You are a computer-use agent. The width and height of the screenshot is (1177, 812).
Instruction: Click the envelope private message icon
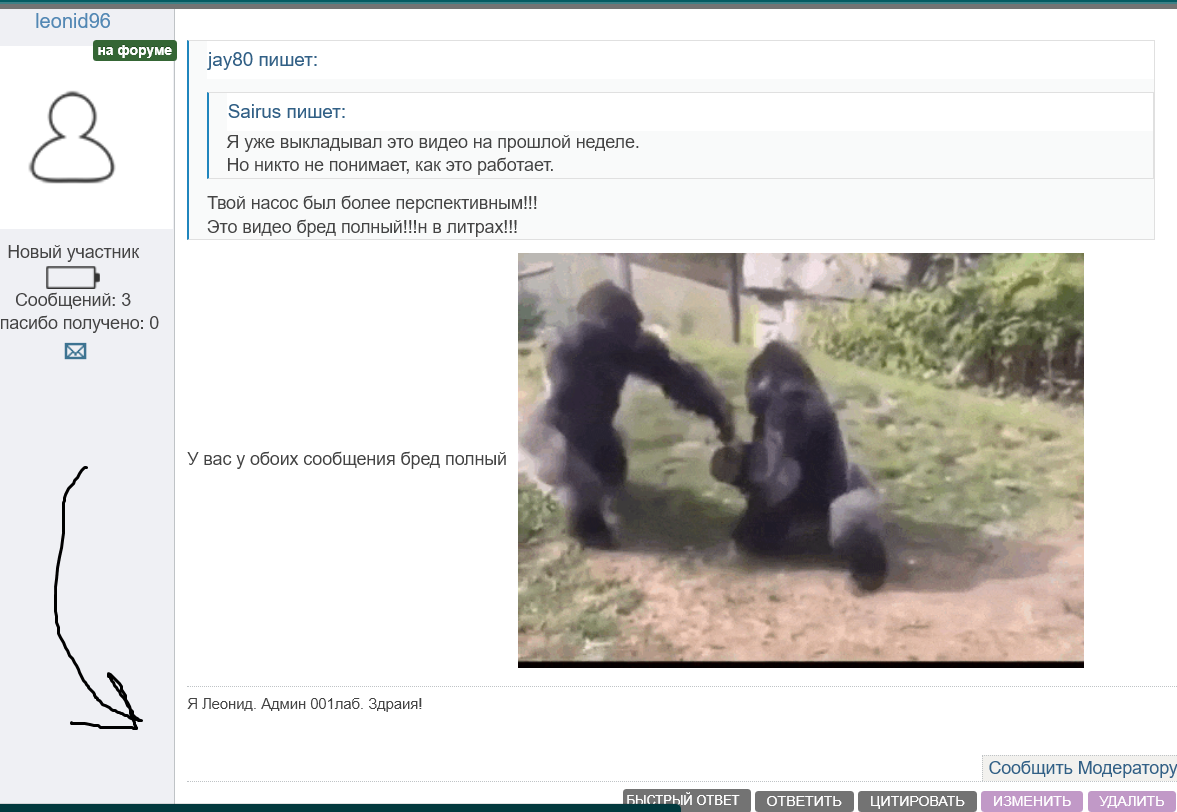click(x=75, y=350)
